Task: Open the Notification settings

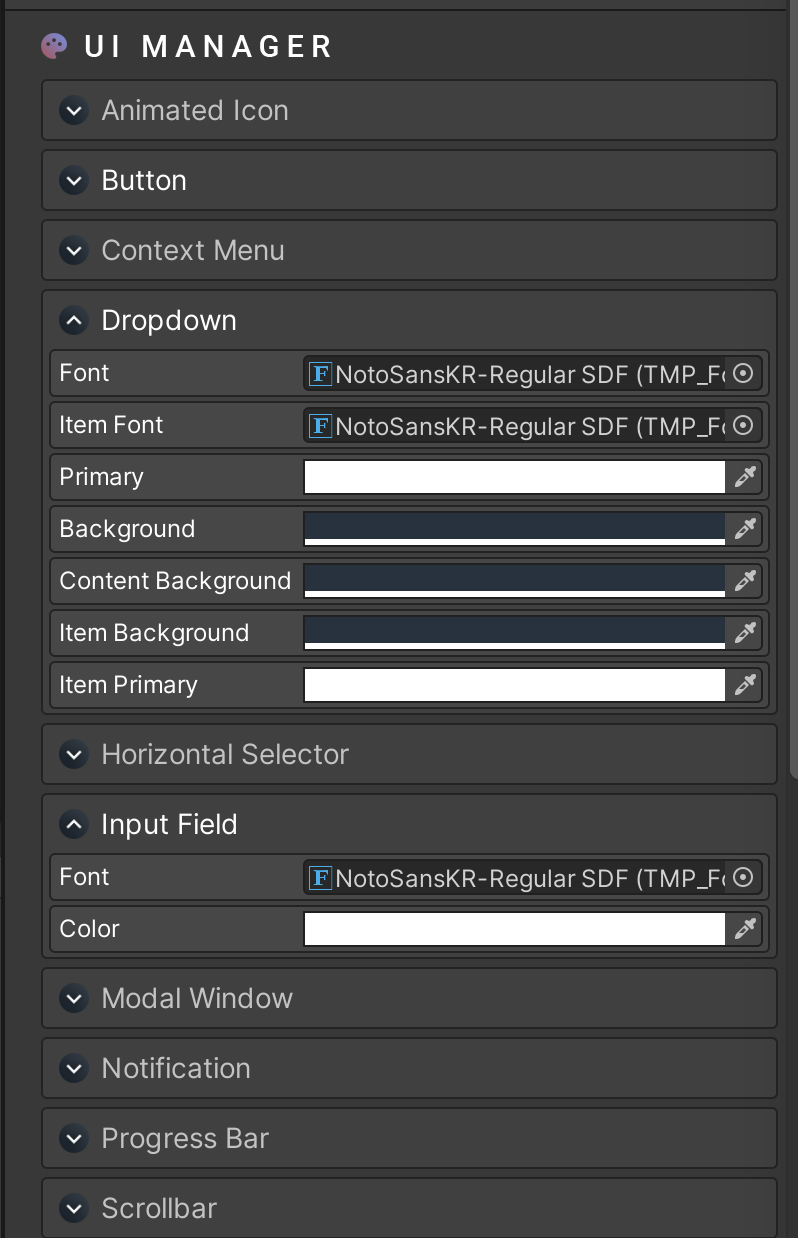Action: click(x=74, y=1068)
